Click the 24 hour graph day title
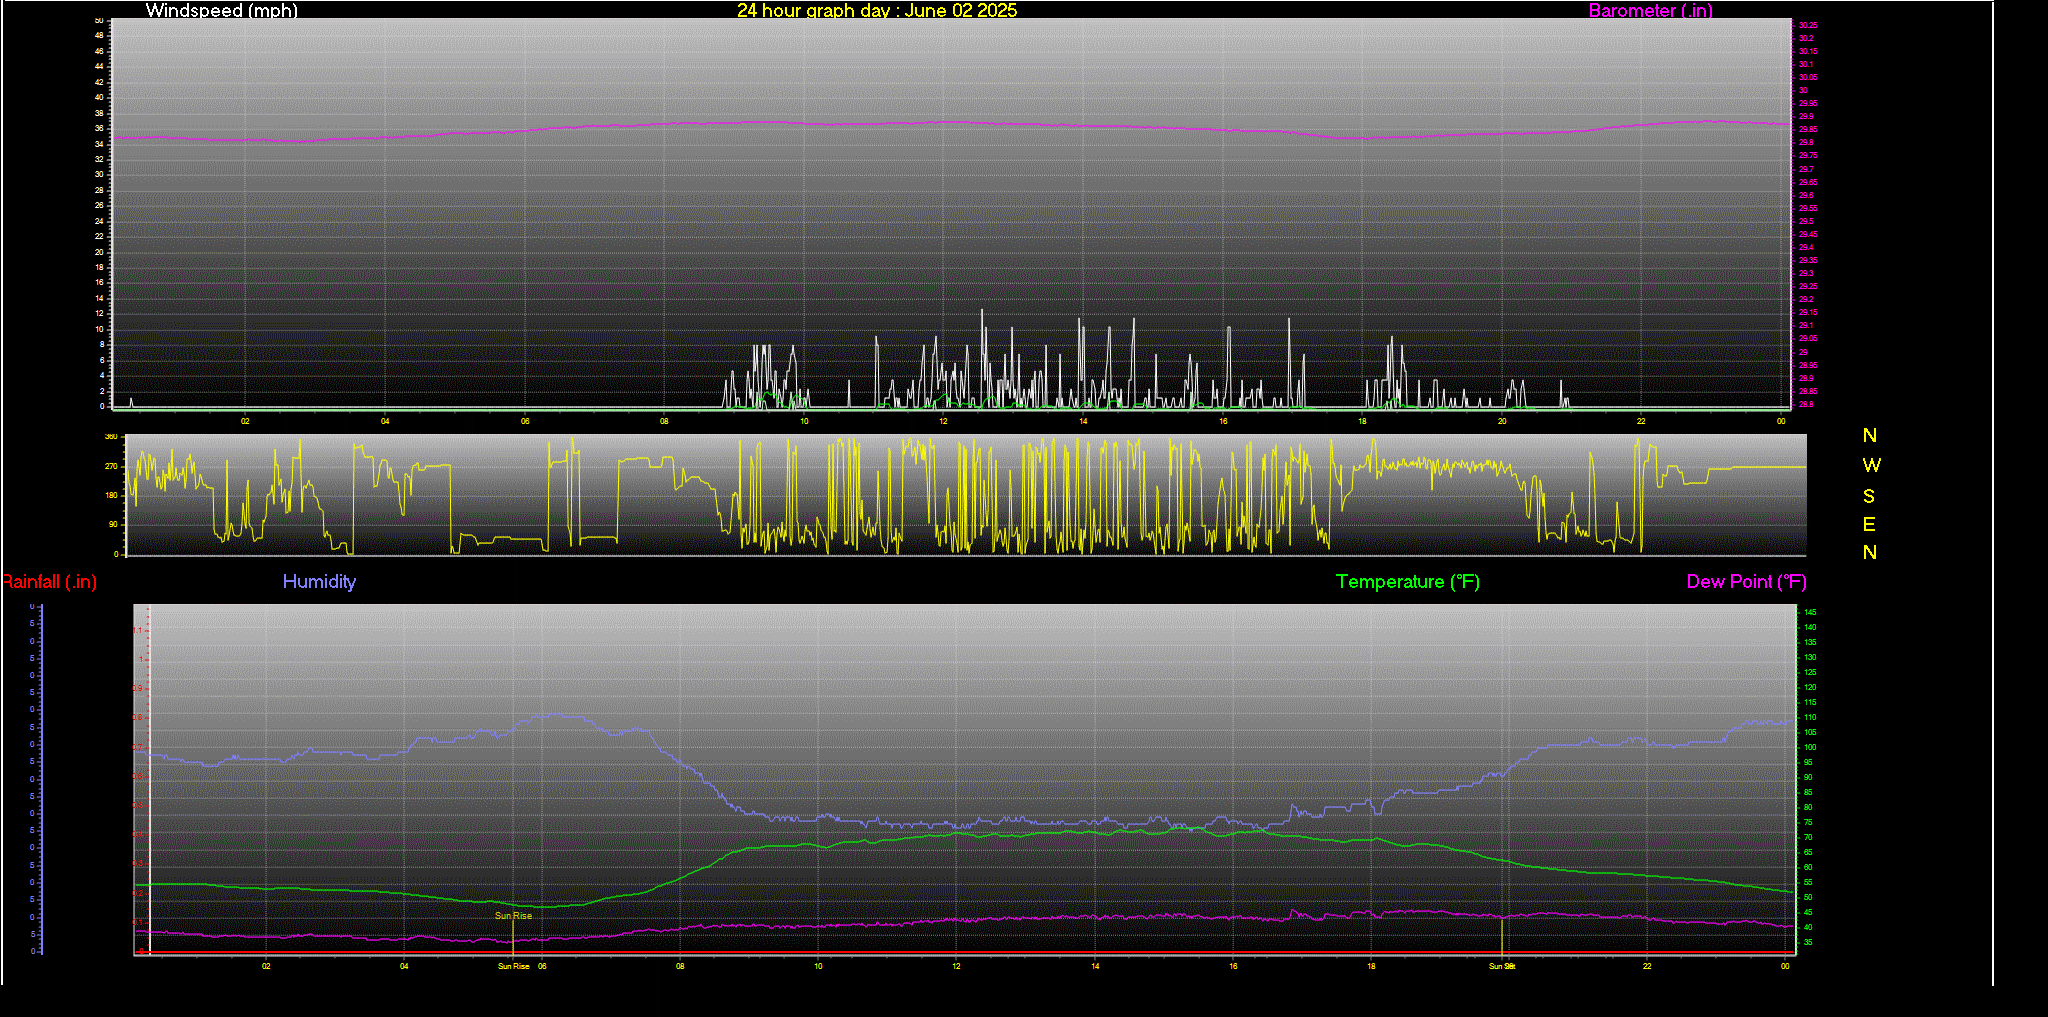Image resolution: width=2048 pixels, height=1017 pixels. 877,11
